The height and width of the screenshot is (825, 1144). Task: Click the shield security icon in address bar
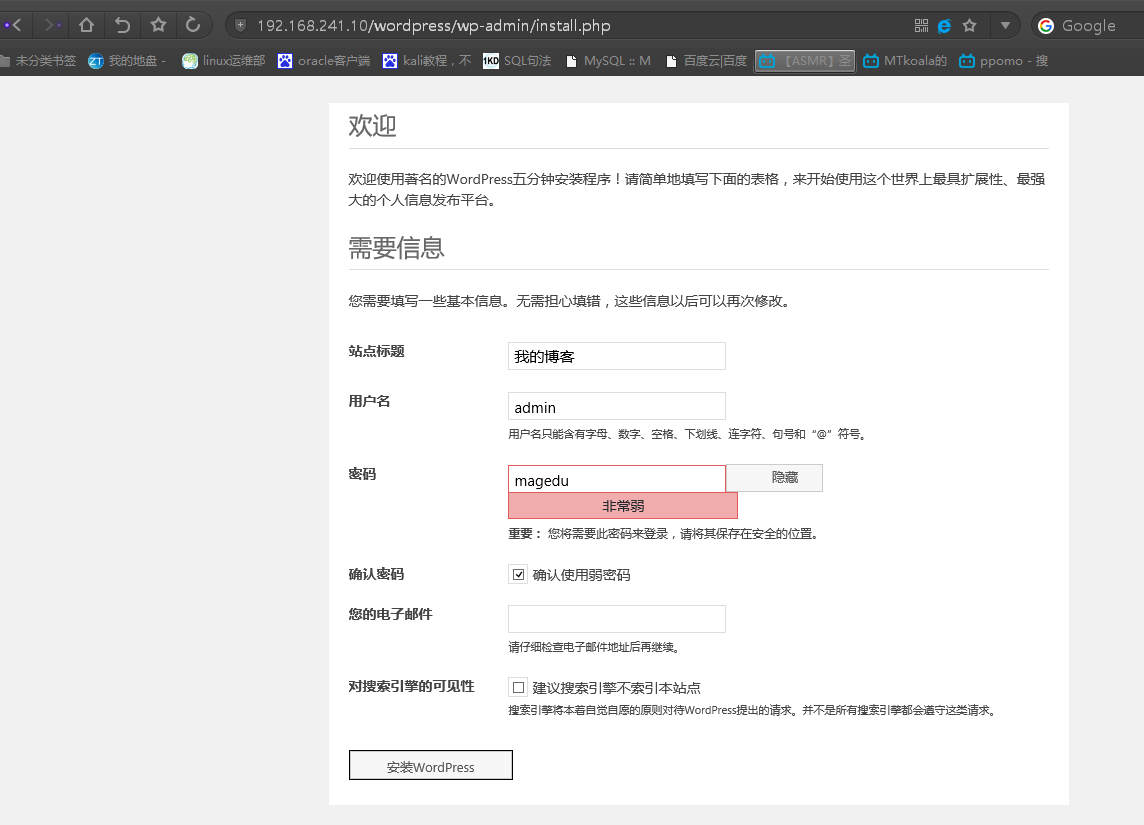[x=240, y=26]
